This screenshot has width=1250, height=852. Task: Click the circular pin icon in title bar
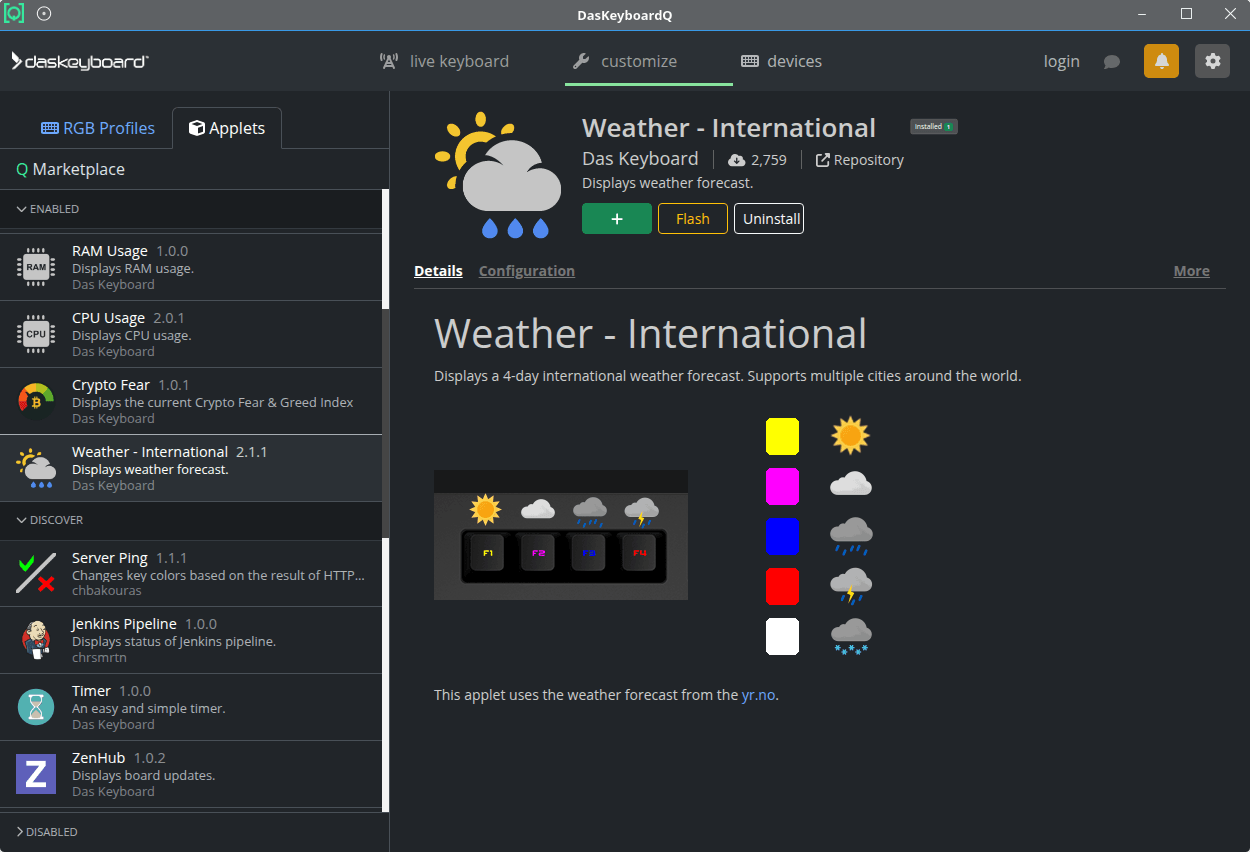click(x=44, y=14)
